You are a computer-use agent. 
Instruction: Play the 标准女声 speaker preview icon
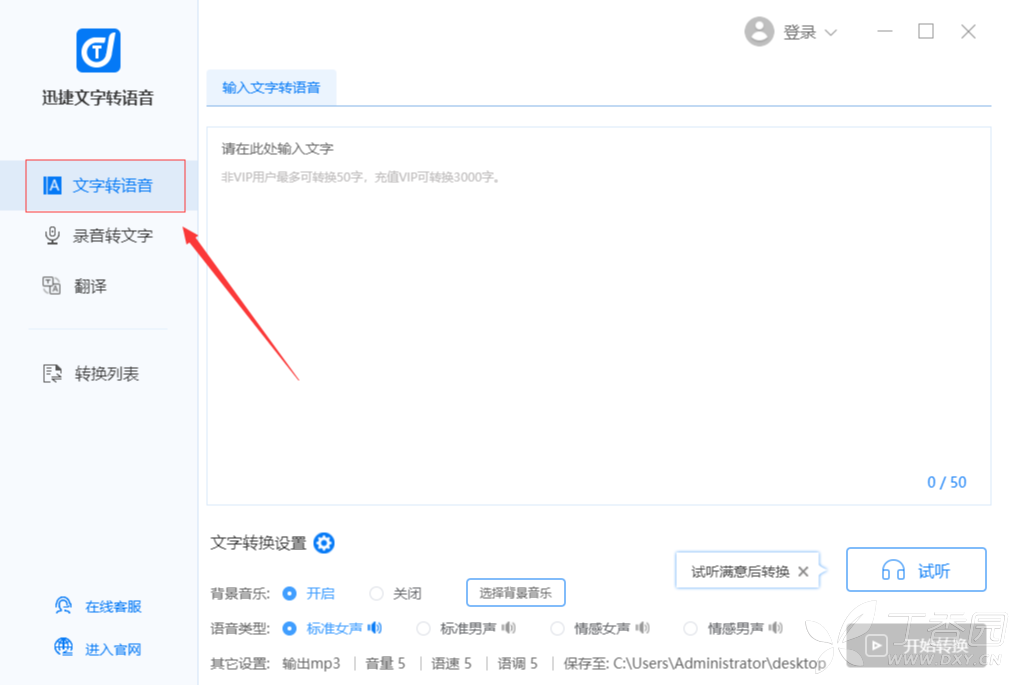[375, 628]
